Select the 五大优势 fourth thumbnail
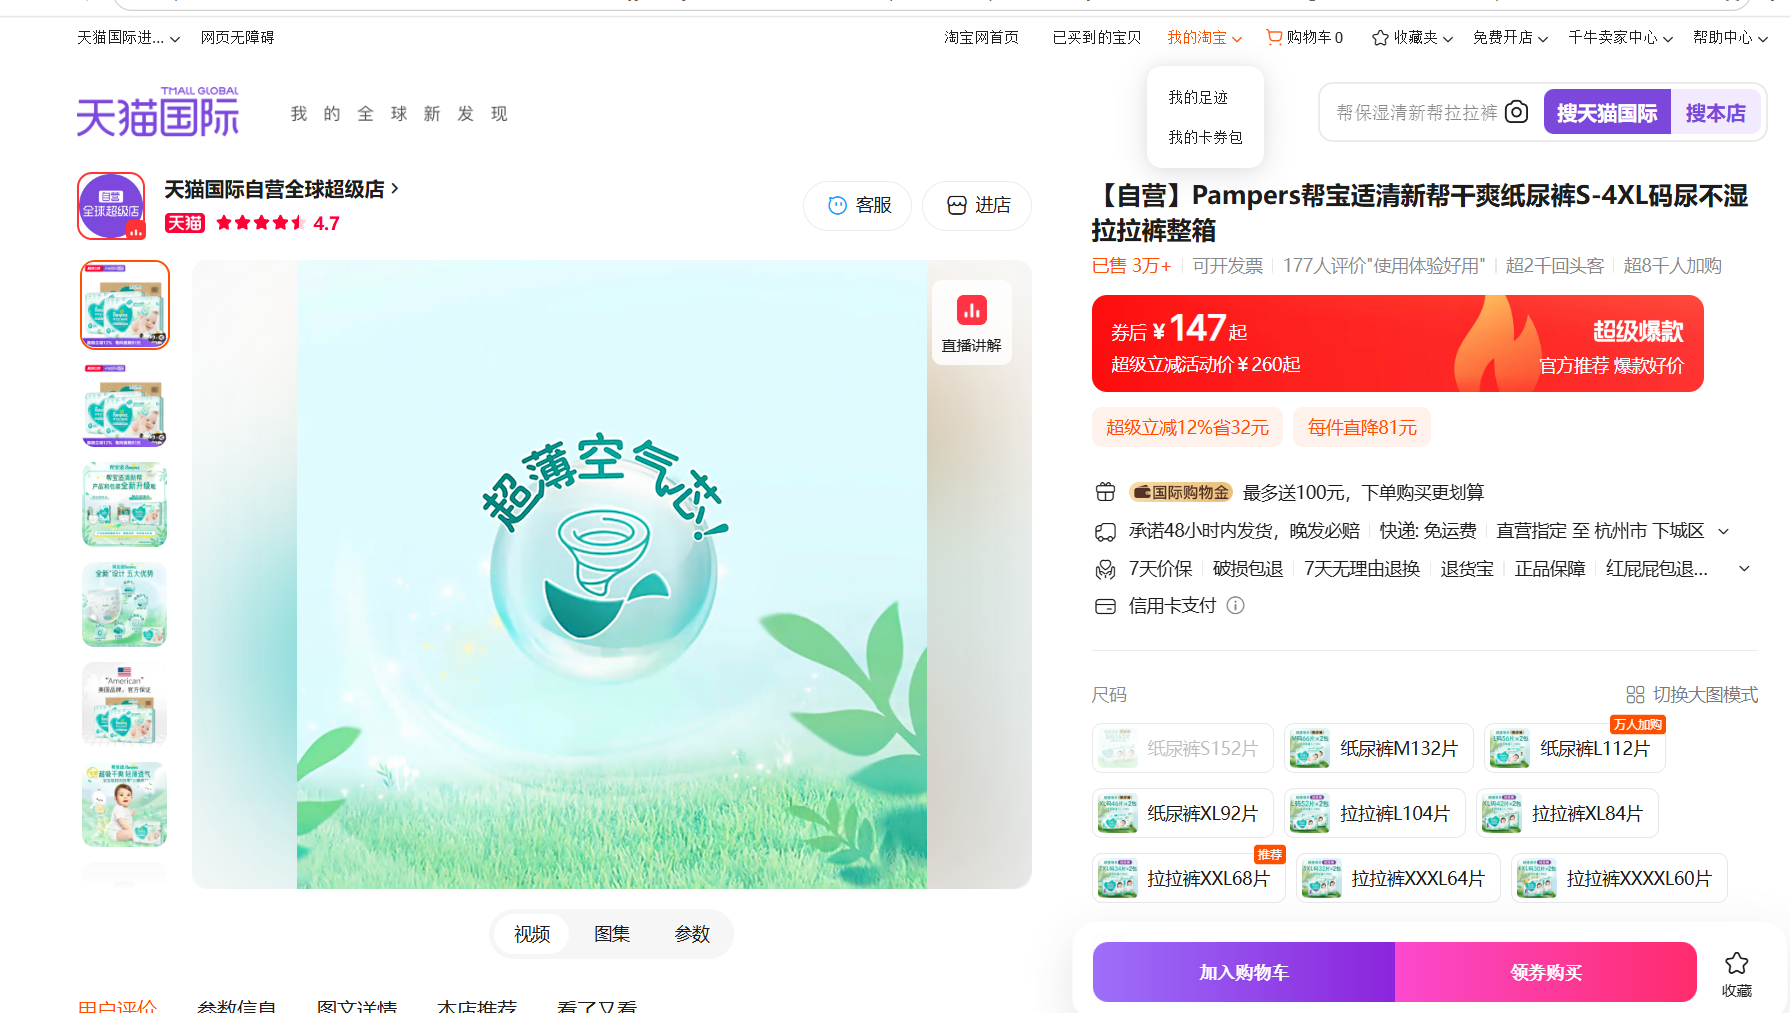This screenshot has width=1790, height=1013. 125,605
